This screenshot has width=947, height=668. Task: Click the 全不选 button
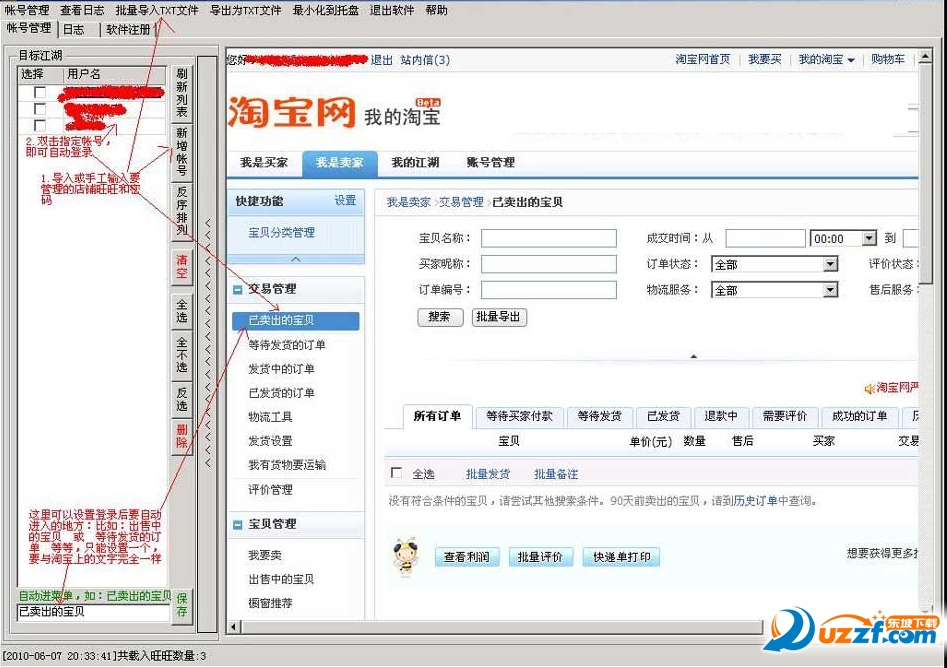(181, 354)
